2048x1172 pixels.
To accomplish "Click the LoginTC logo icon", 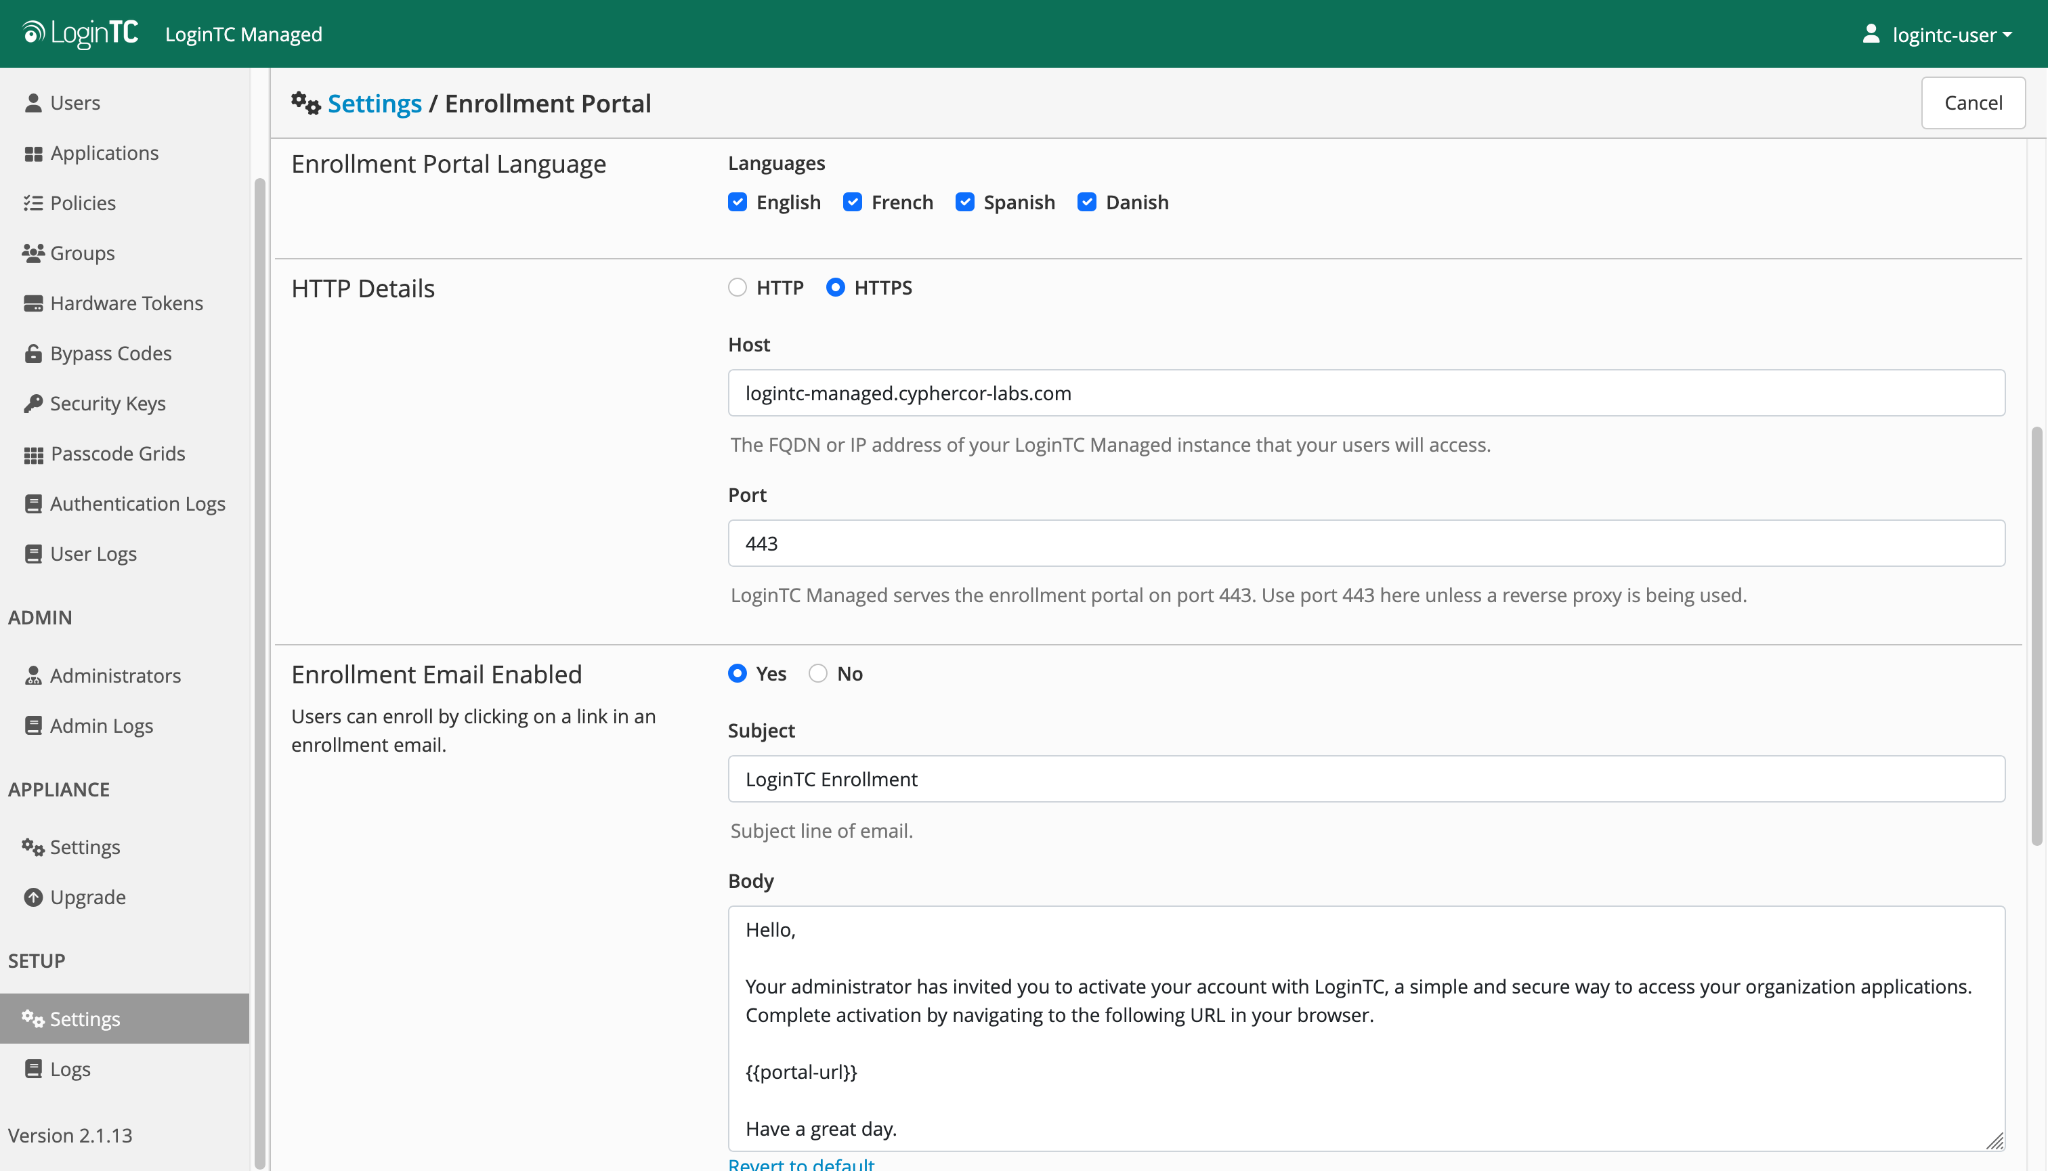I will [x=80, y=33].
